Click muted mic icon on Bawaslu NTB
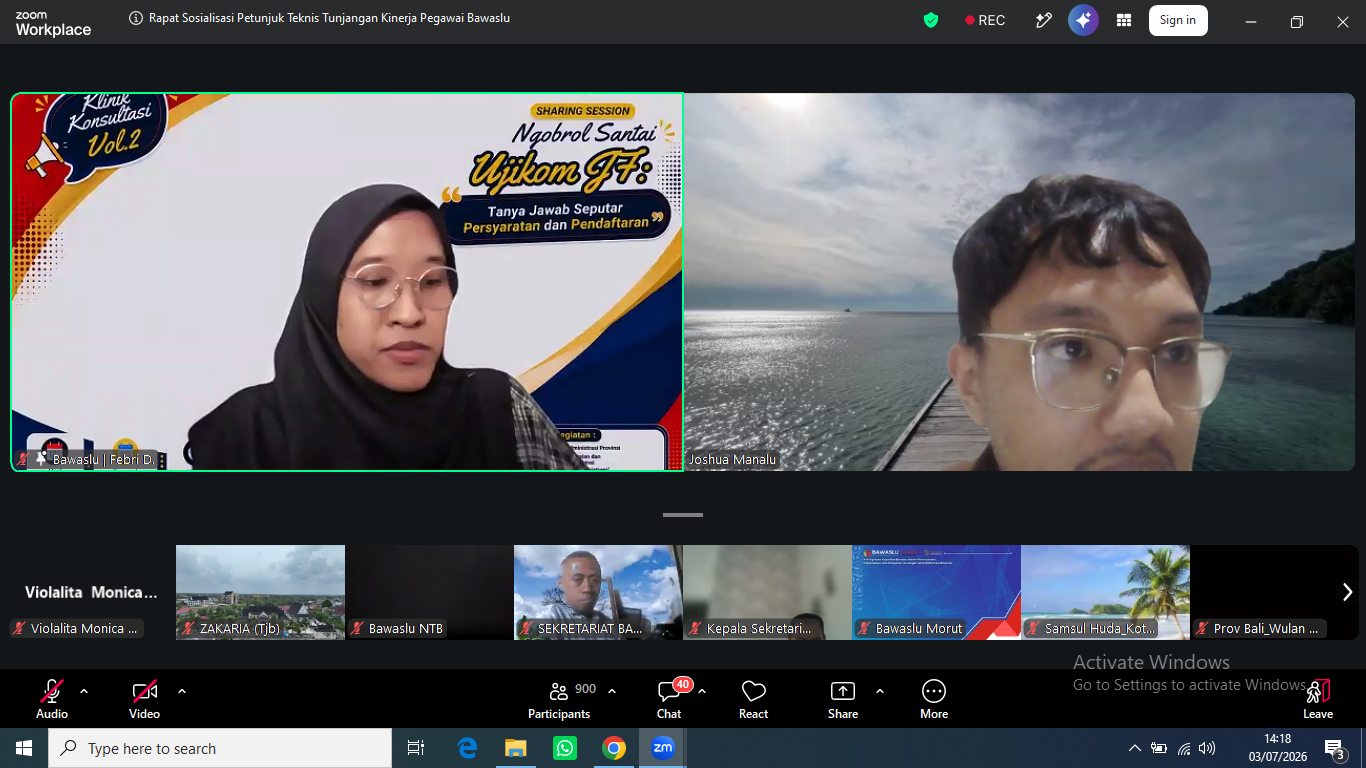 point(357,629)
